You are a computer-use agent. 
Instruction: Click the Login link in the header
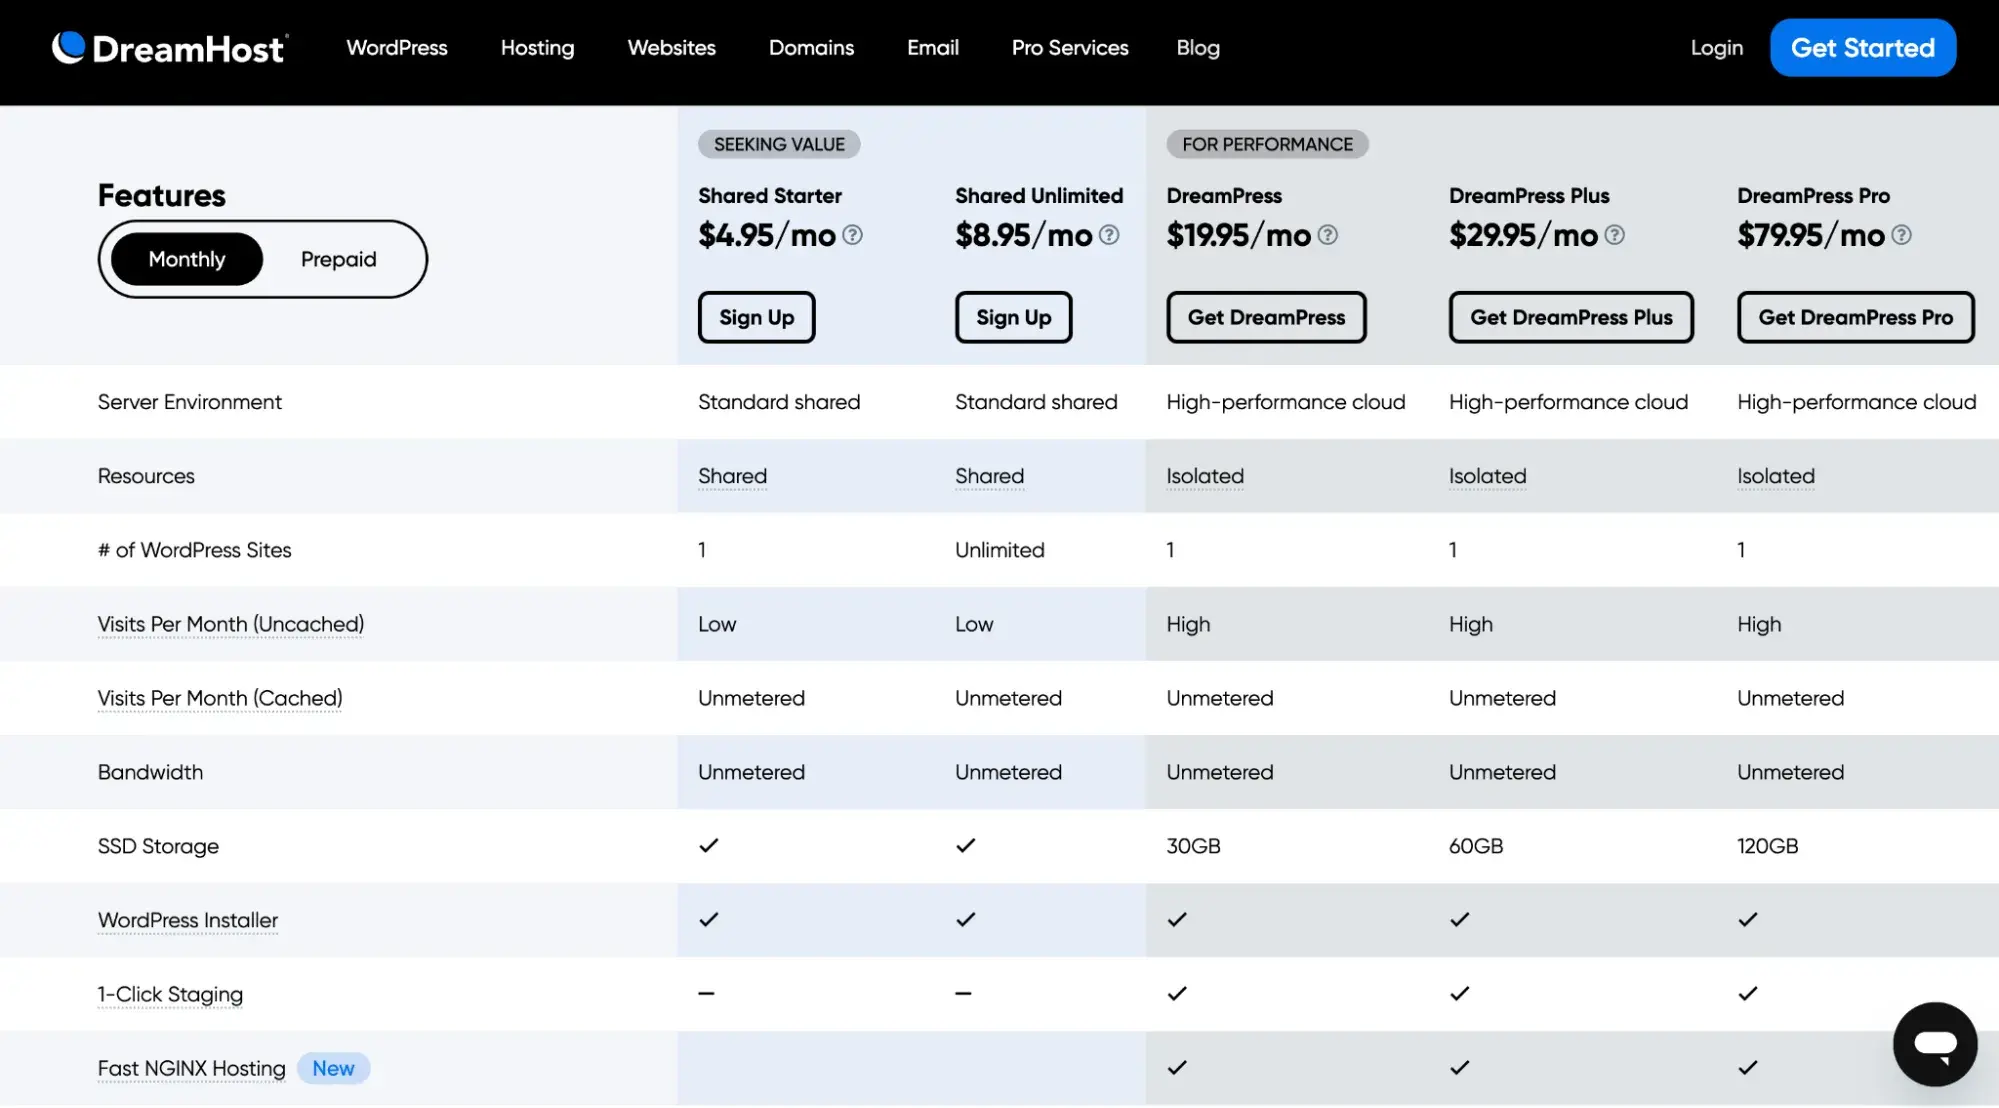1715,46
